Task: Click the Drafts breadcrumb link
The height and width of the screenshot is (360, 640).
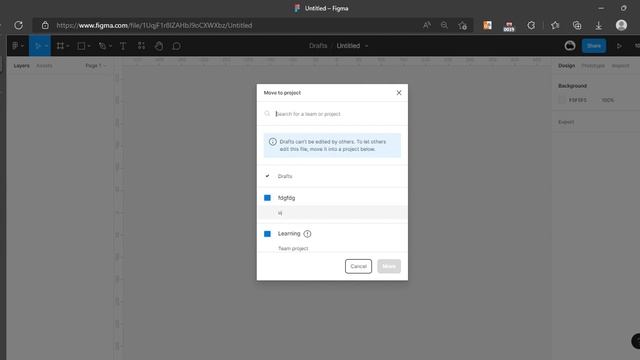Action: 318,46
